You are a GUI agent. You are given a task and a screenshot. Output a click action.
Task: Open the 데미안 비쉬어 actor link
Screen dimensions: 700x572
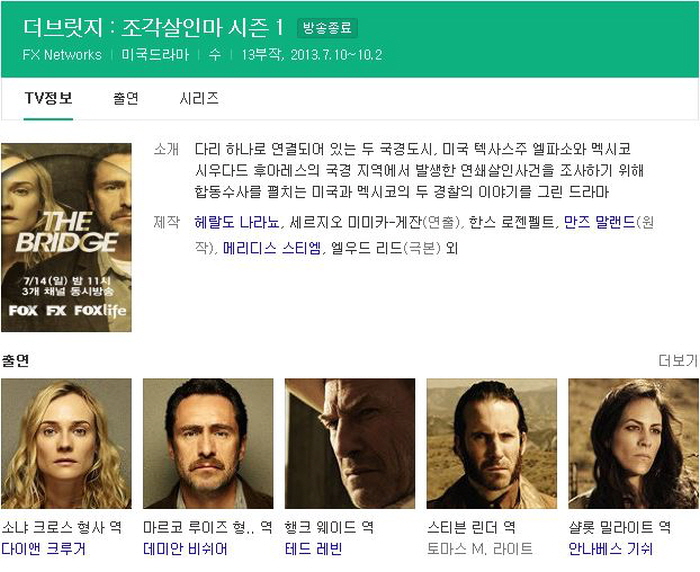pos(184,549)
